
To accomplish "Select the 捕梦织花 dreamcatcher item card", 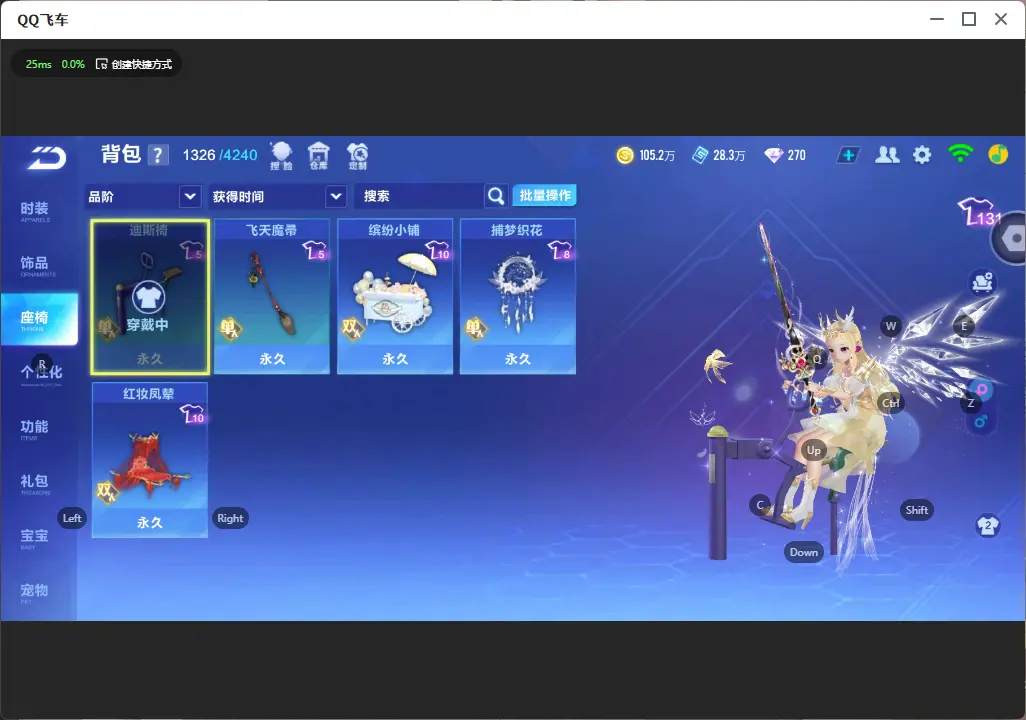I will tap(518, 297).
